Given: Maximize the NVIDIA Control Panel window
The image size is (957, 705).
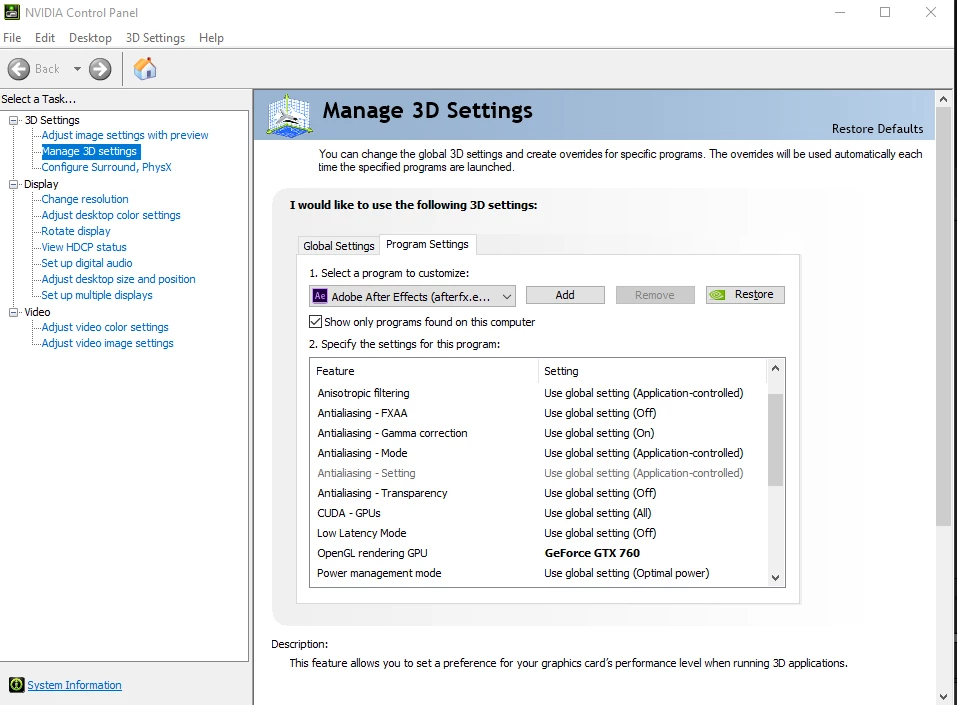Looking at the screenshot, I should click(x=885, y=12).
